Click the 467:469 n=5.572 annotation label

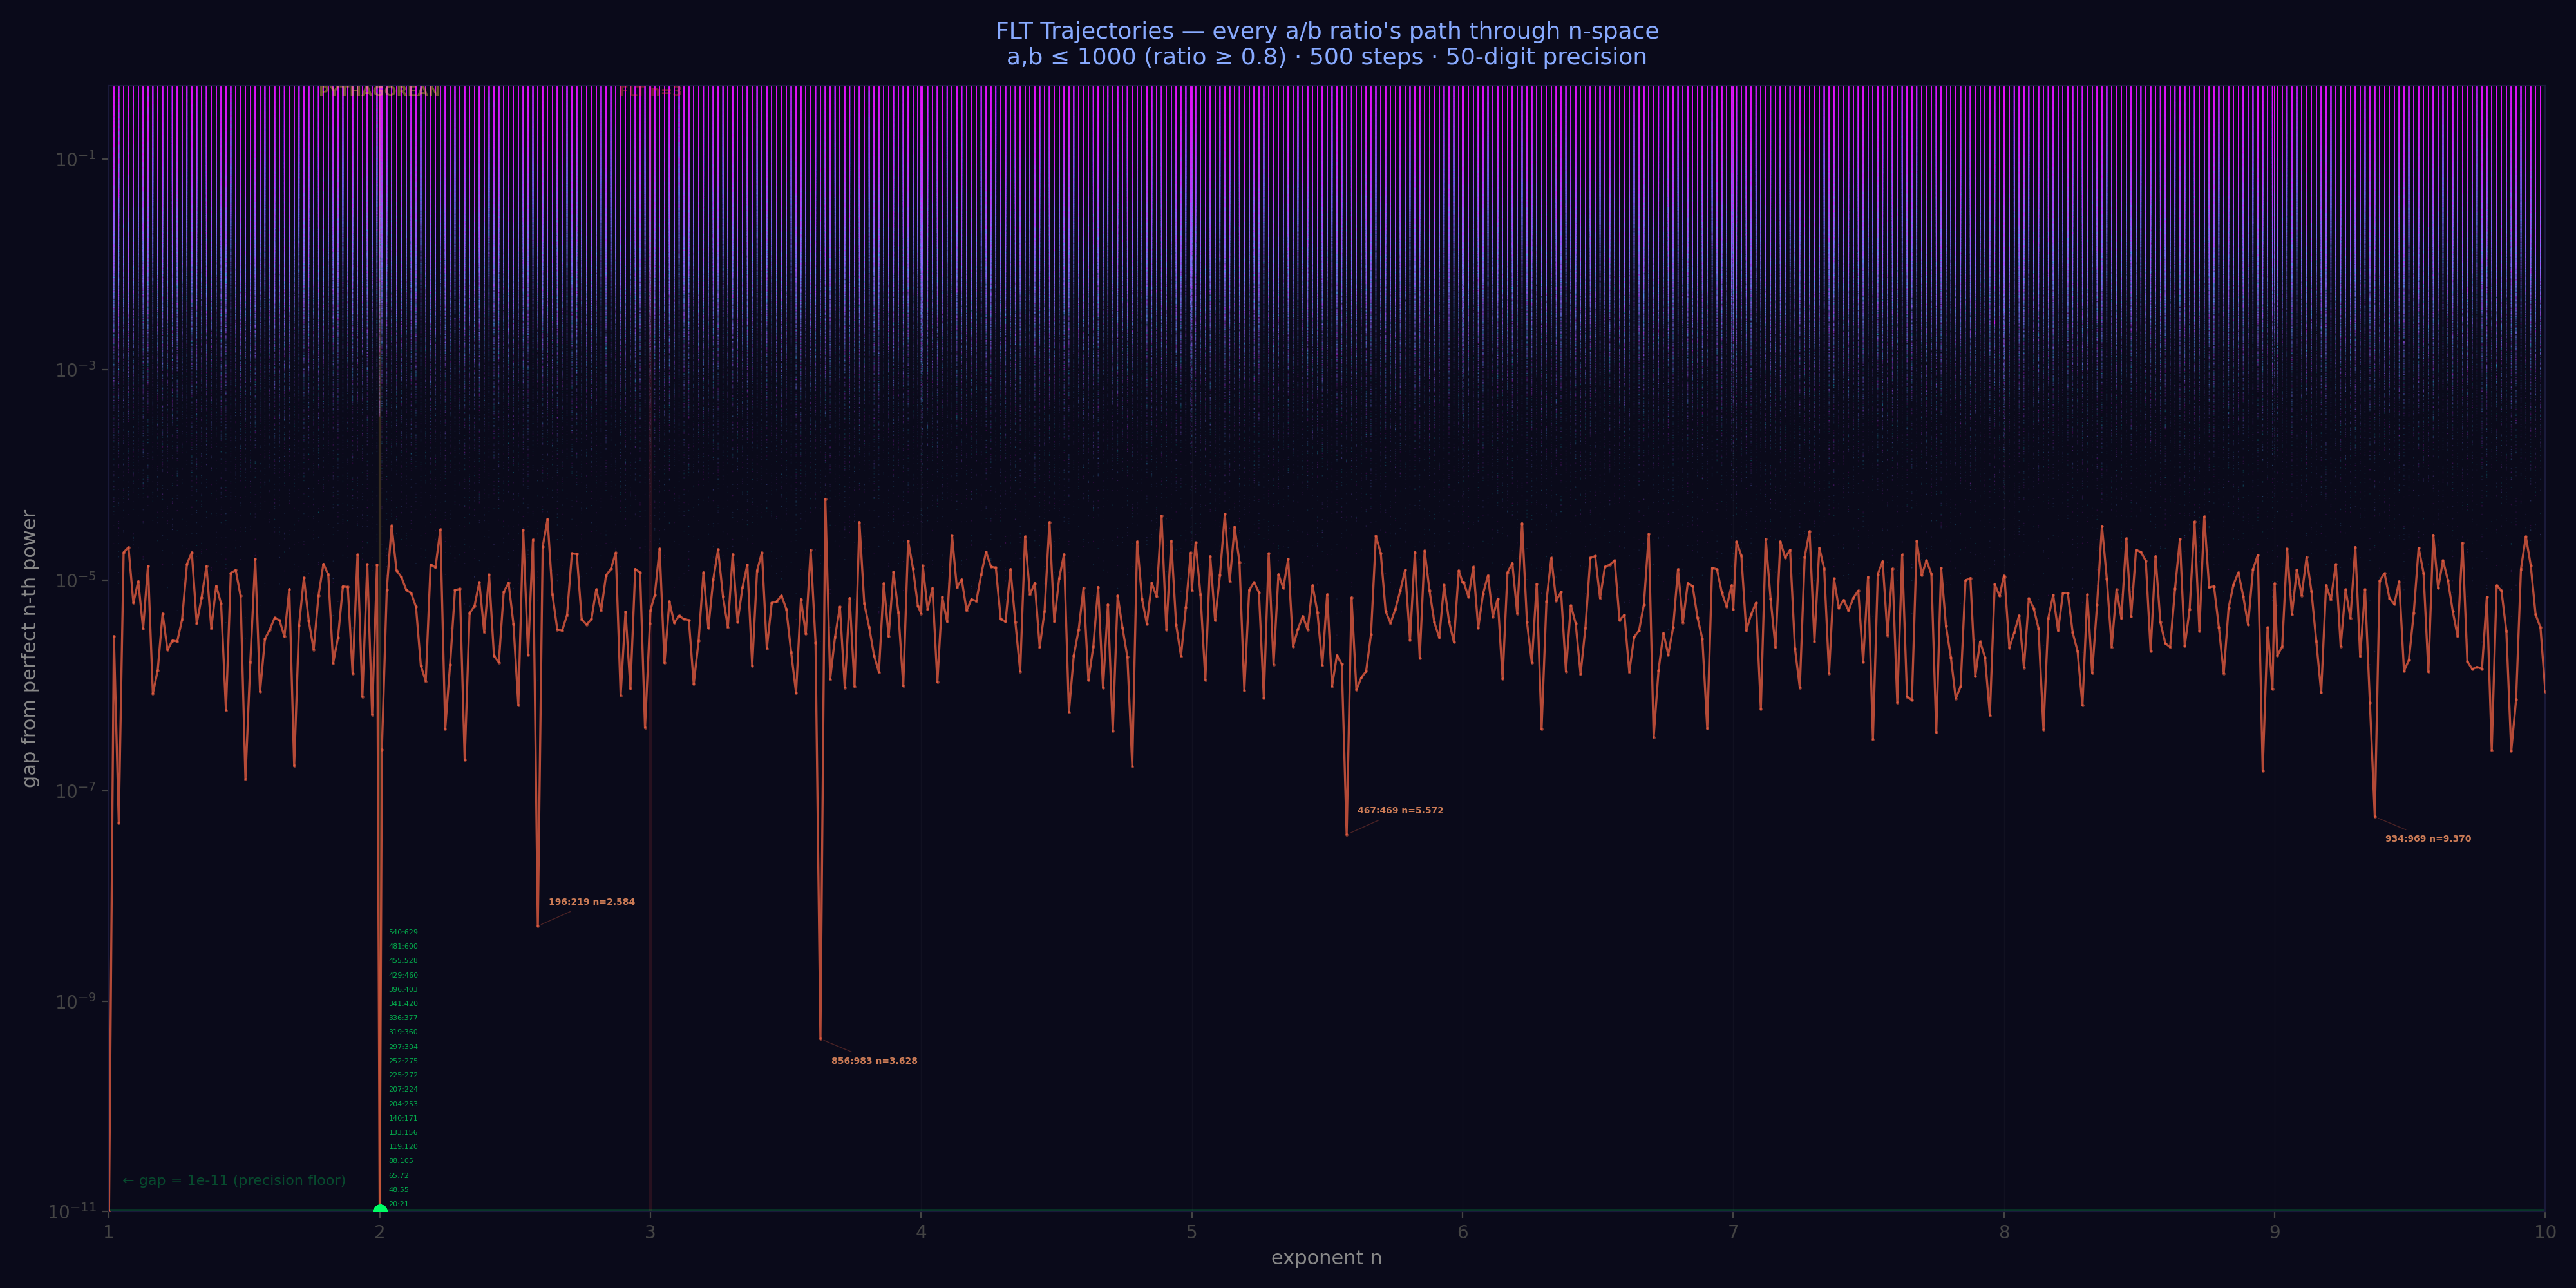[1400, 811]
